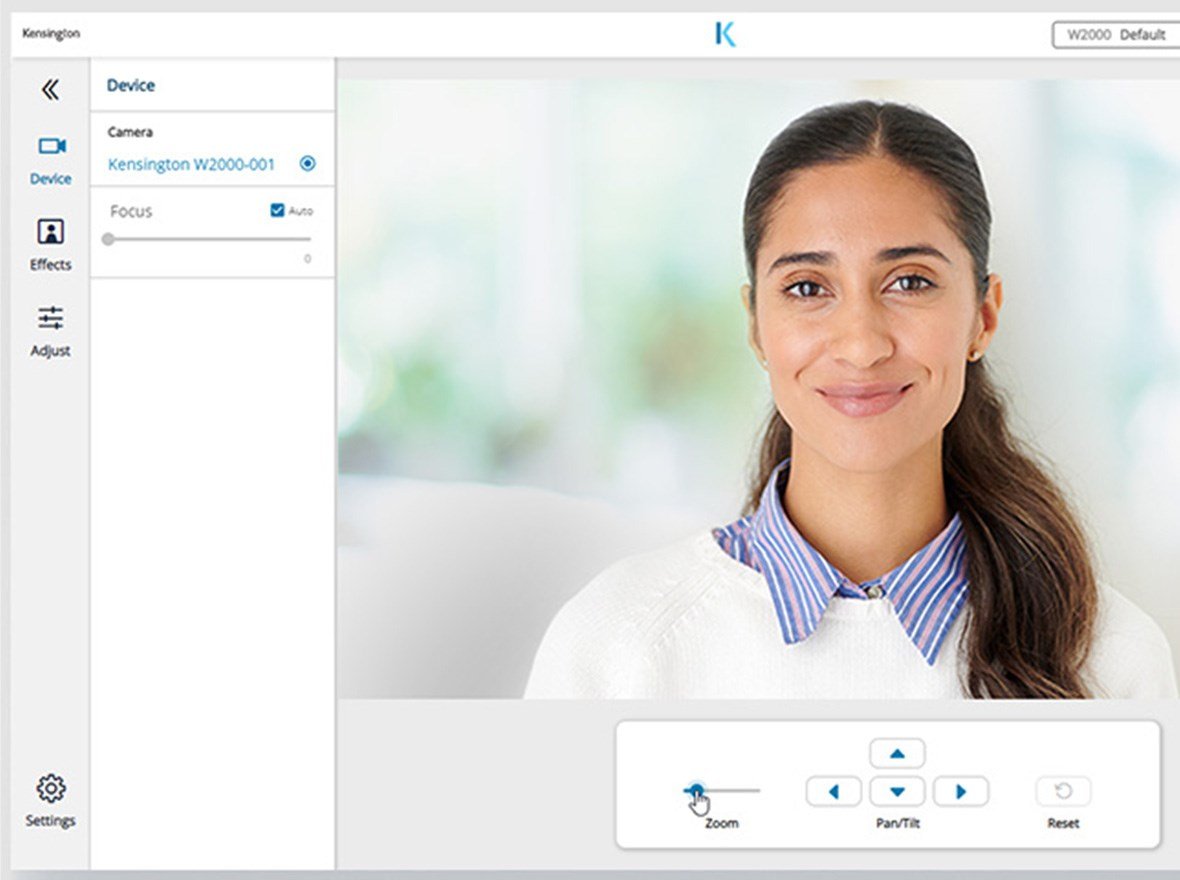Select the Kensington W2000-001 radio button
Screen dimensions: 1180x880
click(x=309, y=163)
